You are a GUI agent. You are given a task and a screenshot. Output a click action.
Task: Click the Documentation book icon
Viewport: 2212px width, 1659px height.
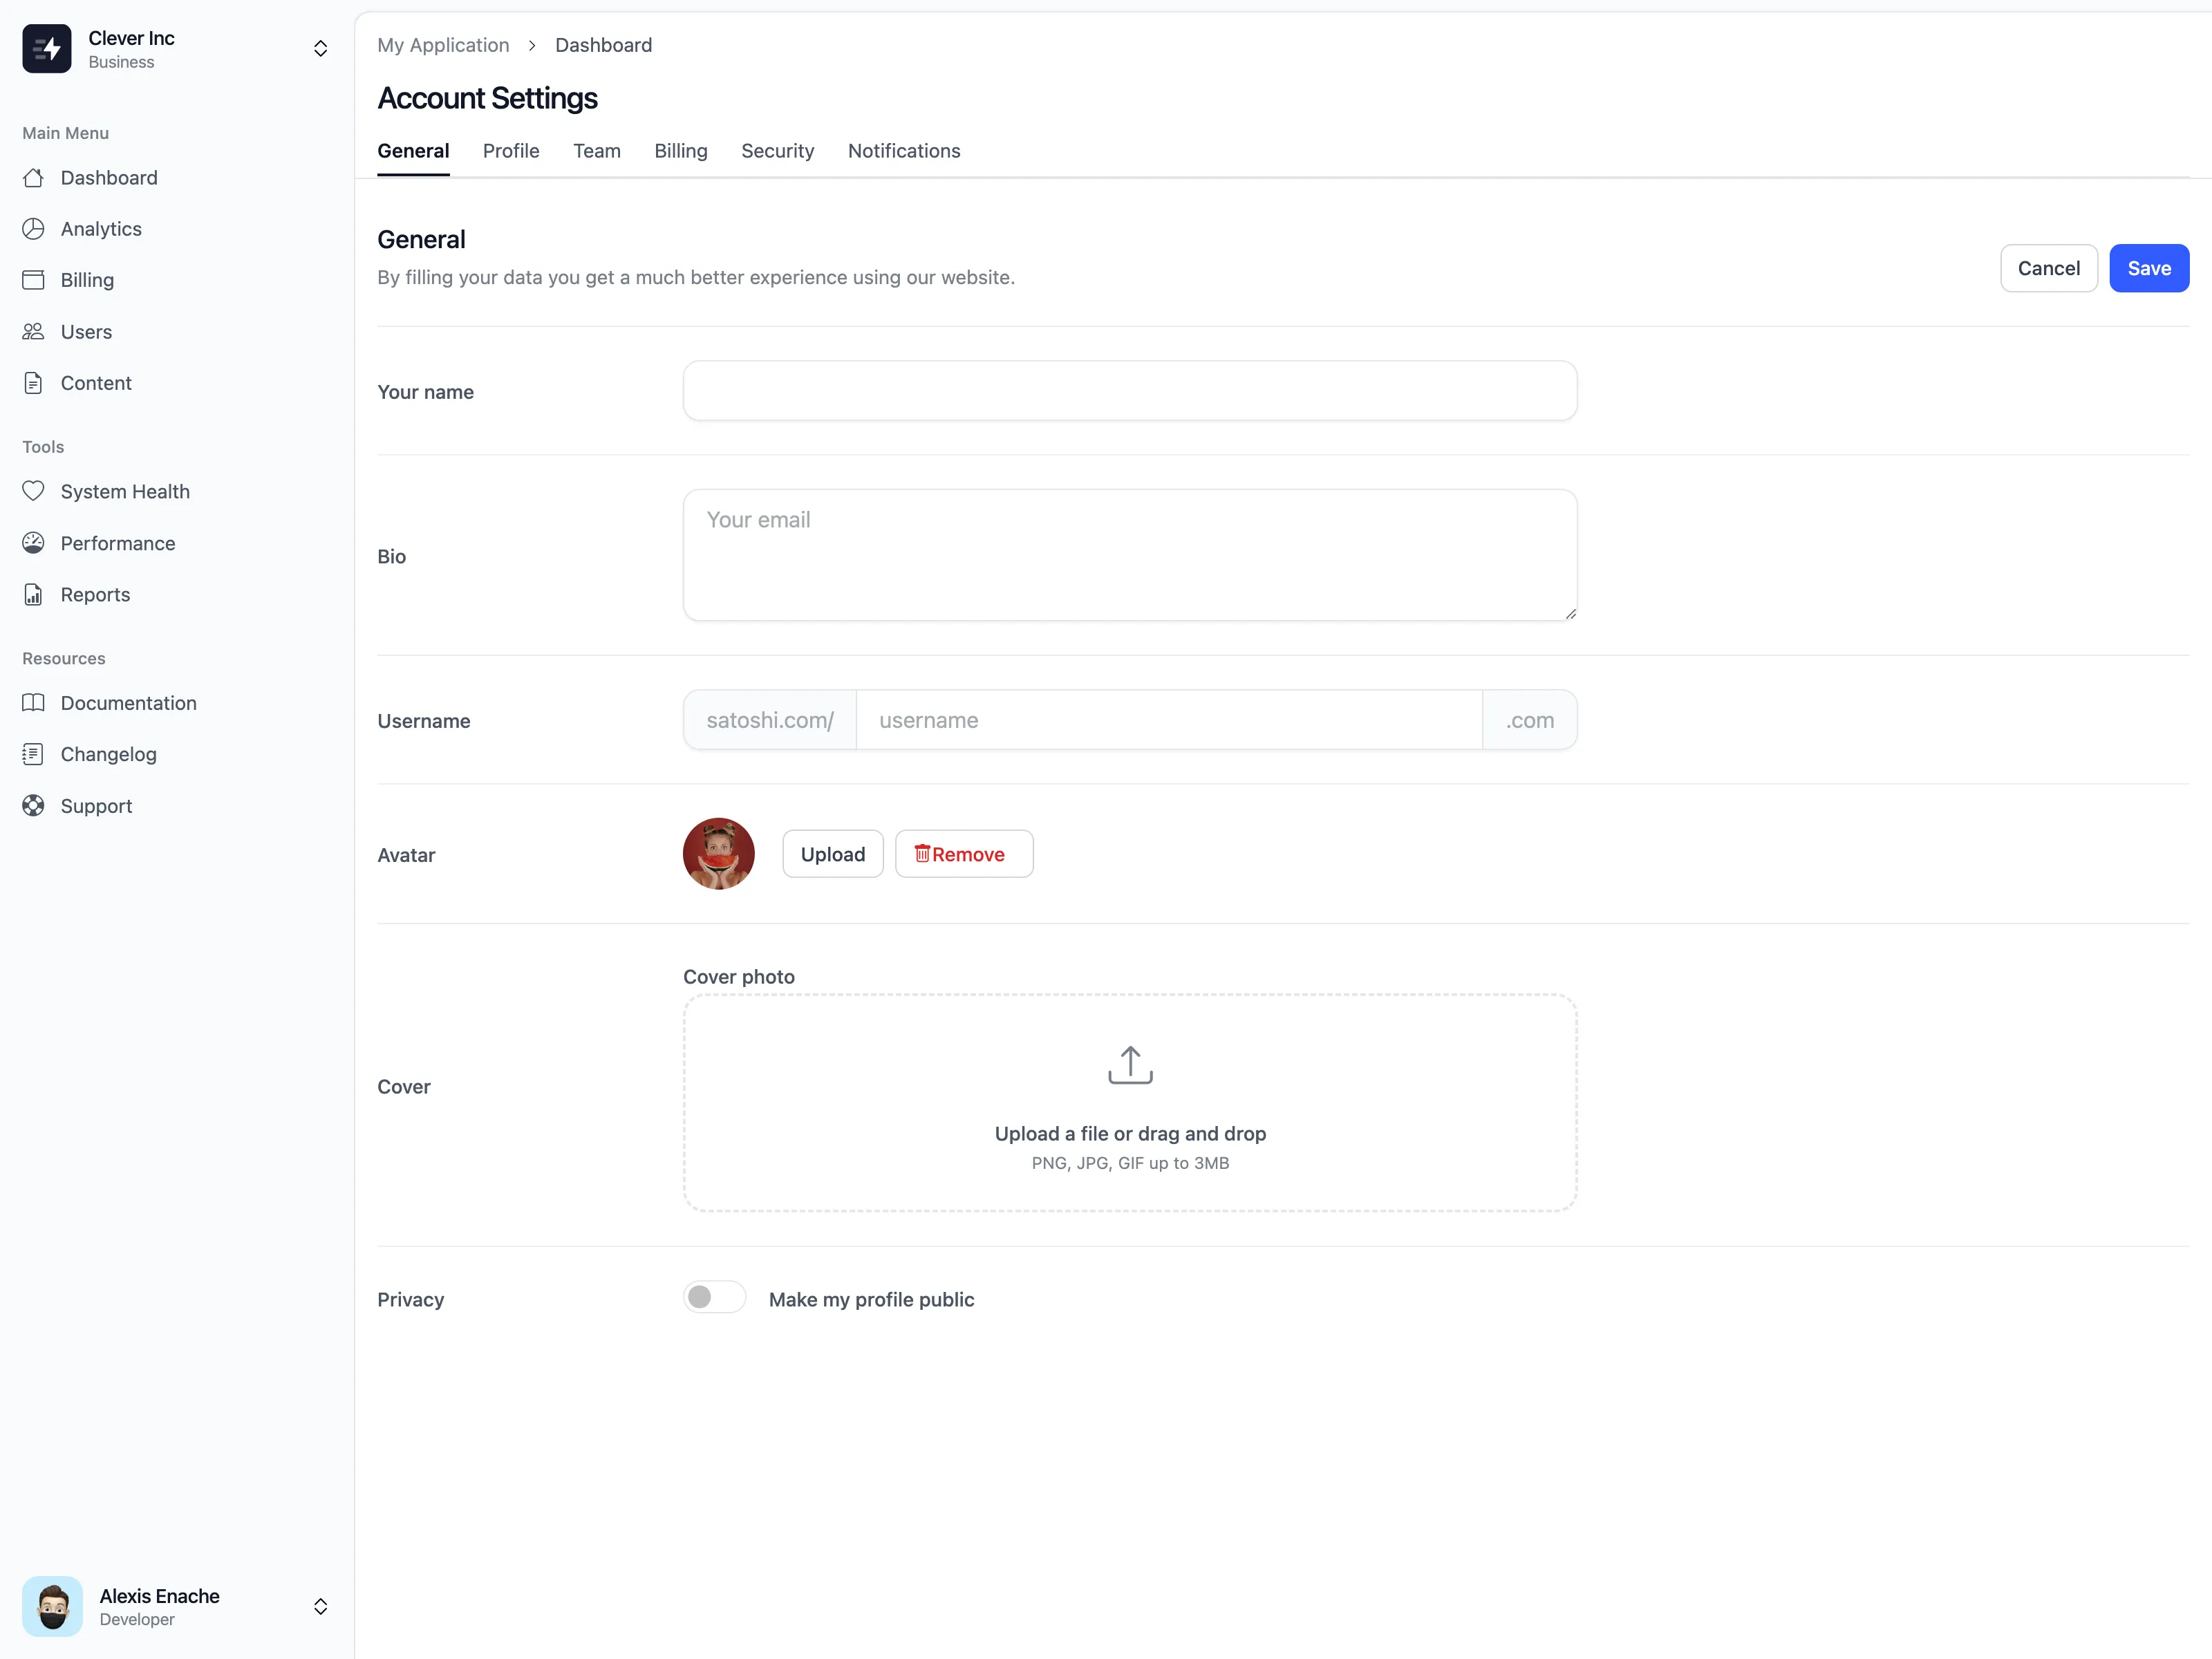coord(33,703)
